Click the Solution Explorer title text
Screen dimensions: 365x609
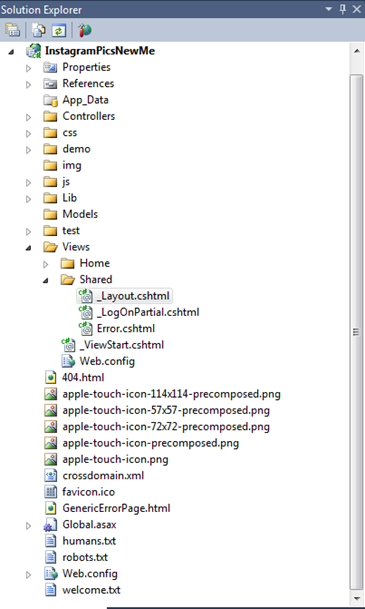pyautogui.click(x=41, y=9)
